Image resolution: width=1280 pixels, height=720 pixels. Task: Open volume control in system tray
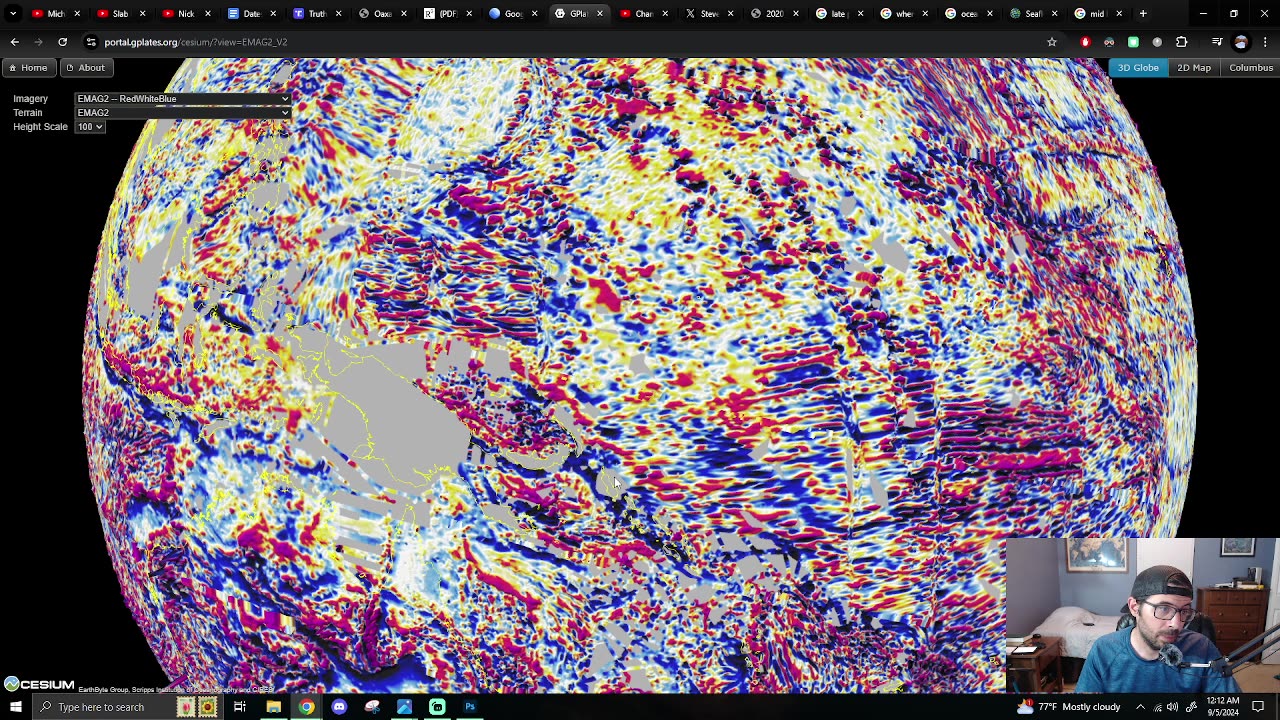pyautogui.click(x=1172, y=707)
